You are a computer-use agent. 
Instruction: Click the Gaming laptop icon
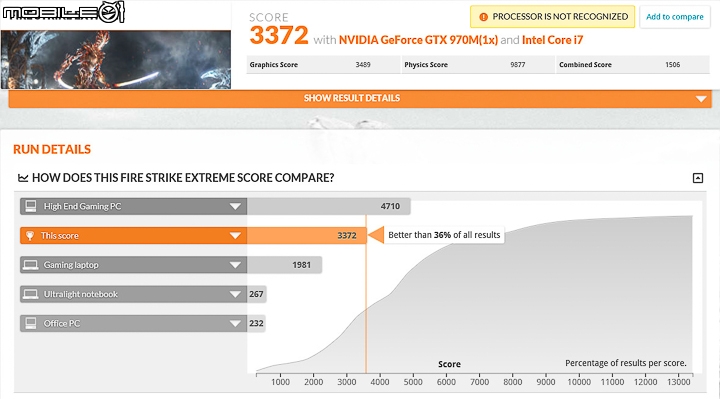coord(31,265)
